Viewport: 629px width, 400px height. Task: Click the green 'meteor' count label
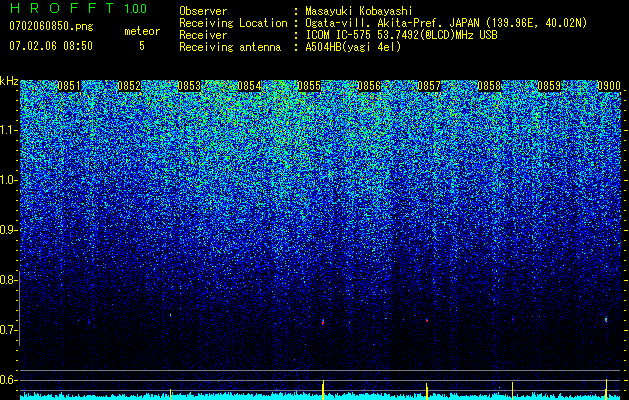click(x=142, y=31)
